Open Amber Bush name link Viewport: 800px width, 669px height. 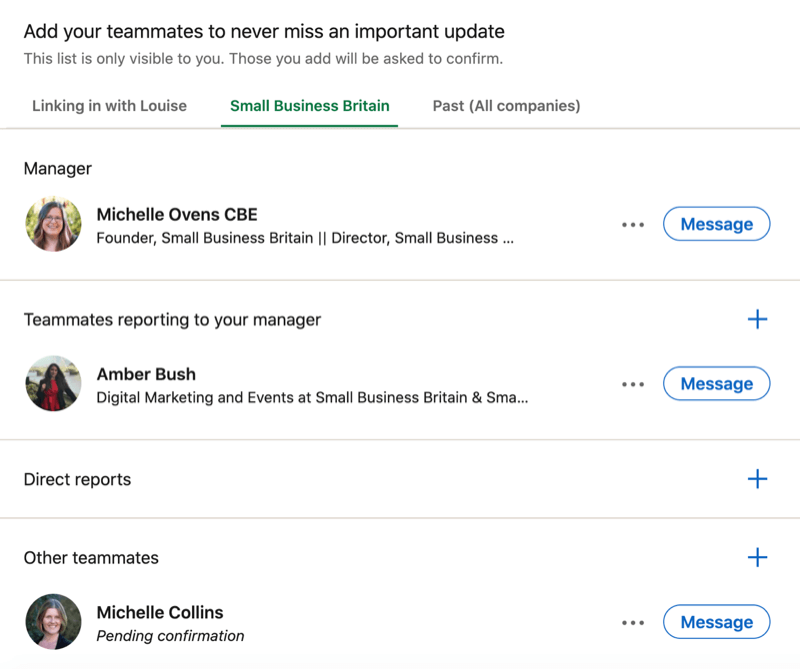pyautogui.click(x=146, y=375)
